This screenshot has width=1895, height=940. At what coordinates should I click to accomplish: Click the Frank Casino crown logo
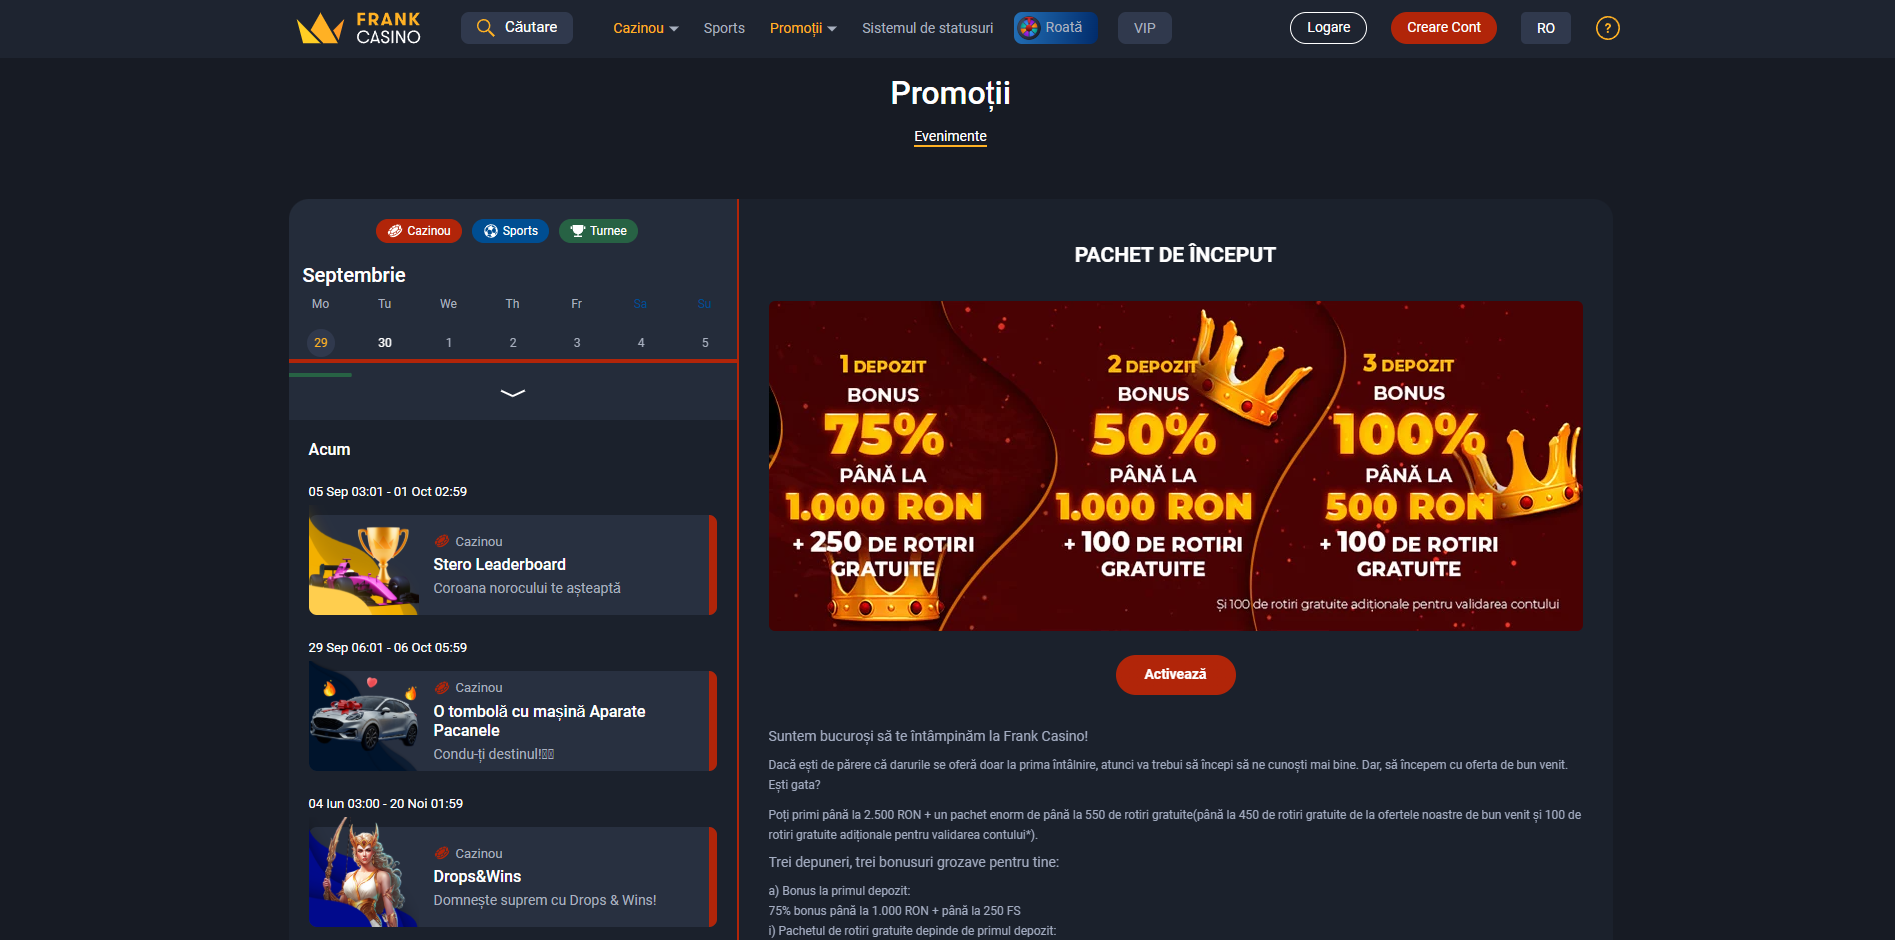point(320,28)
